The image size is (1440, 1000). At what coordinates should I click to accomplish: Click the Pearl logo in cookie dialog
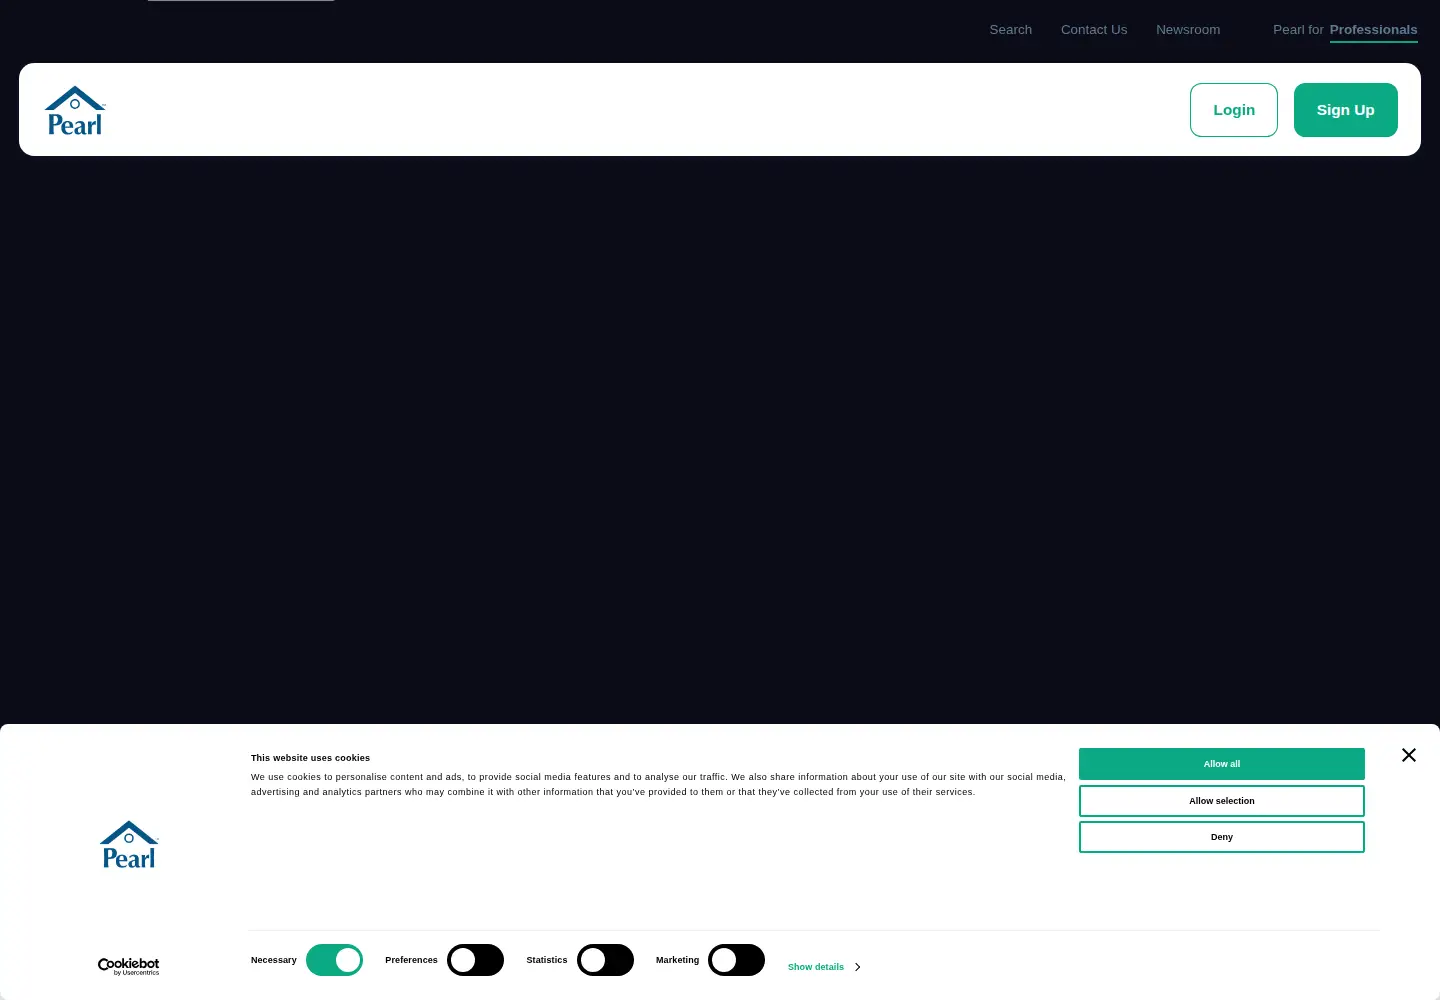(129, 845)
